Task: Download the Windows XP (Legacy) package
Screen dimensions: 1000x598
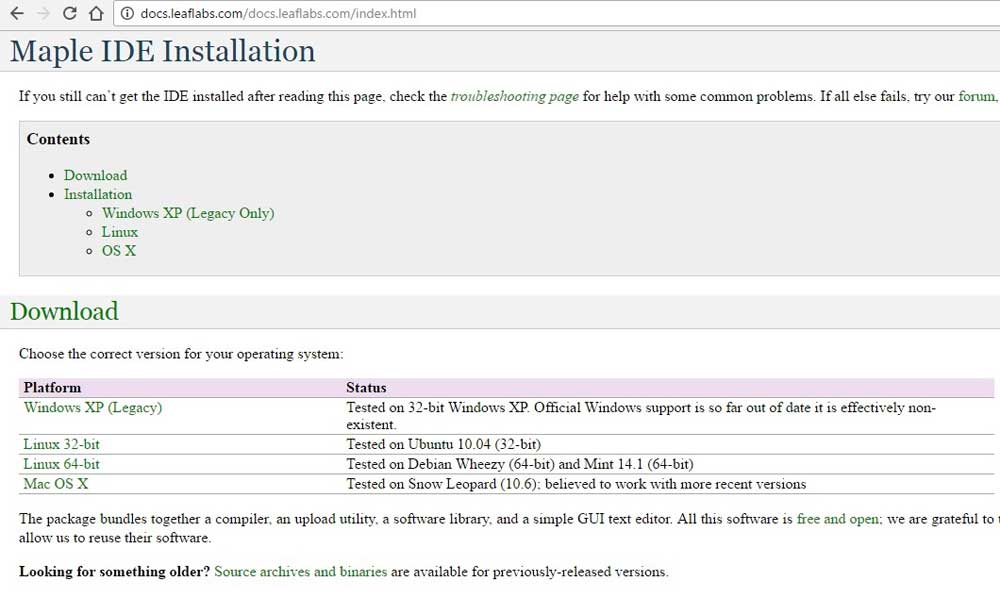Action: [93, 407]
